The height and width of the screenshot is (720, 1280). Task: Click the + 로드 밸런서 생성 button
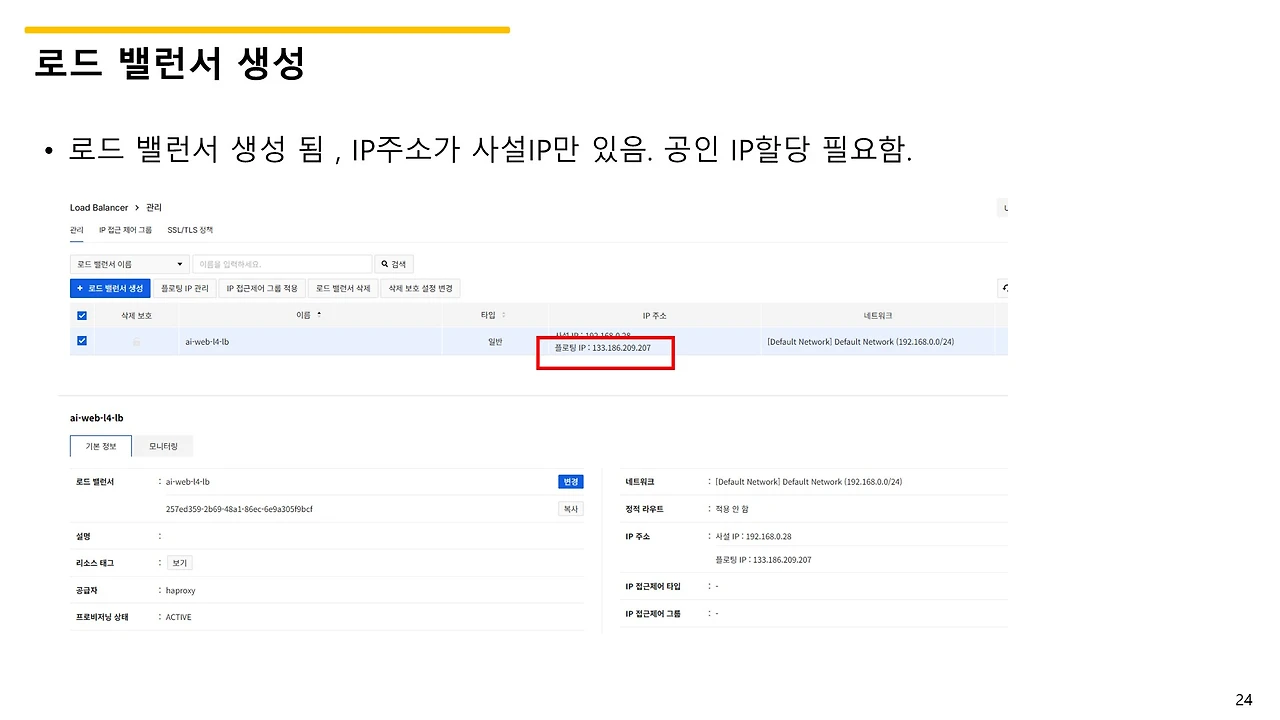[110, 288]
